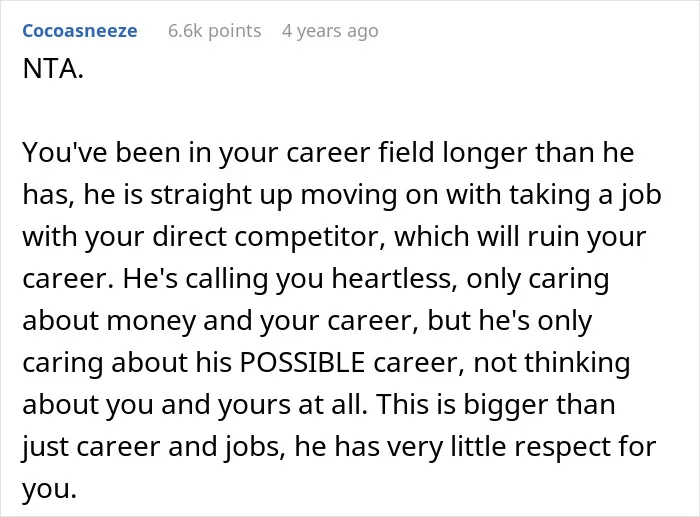
Task: Click the capitalized word POSSIBLE
Action: coord(302,362)
